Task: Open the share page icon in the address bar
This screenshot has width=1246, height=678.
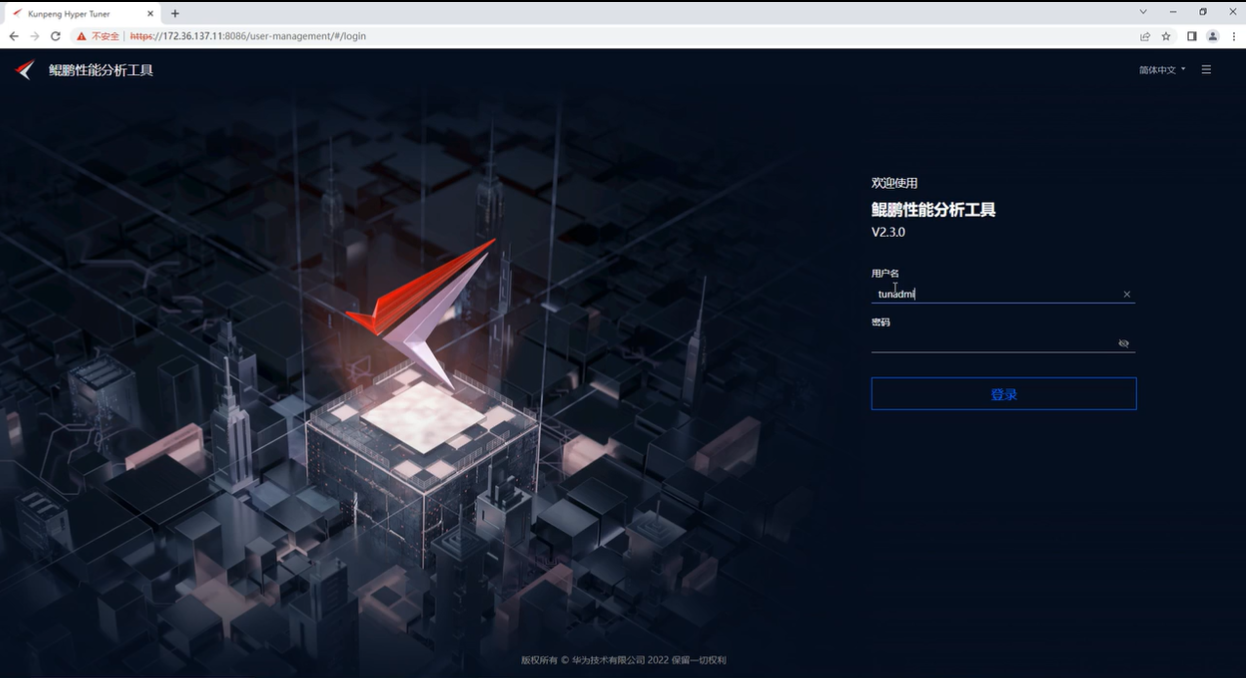Action: point(1145,36)
